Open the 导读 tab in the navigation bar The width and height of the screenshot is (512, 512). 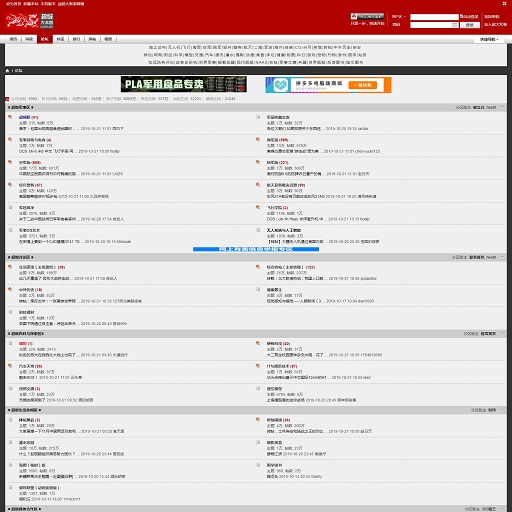29,39
